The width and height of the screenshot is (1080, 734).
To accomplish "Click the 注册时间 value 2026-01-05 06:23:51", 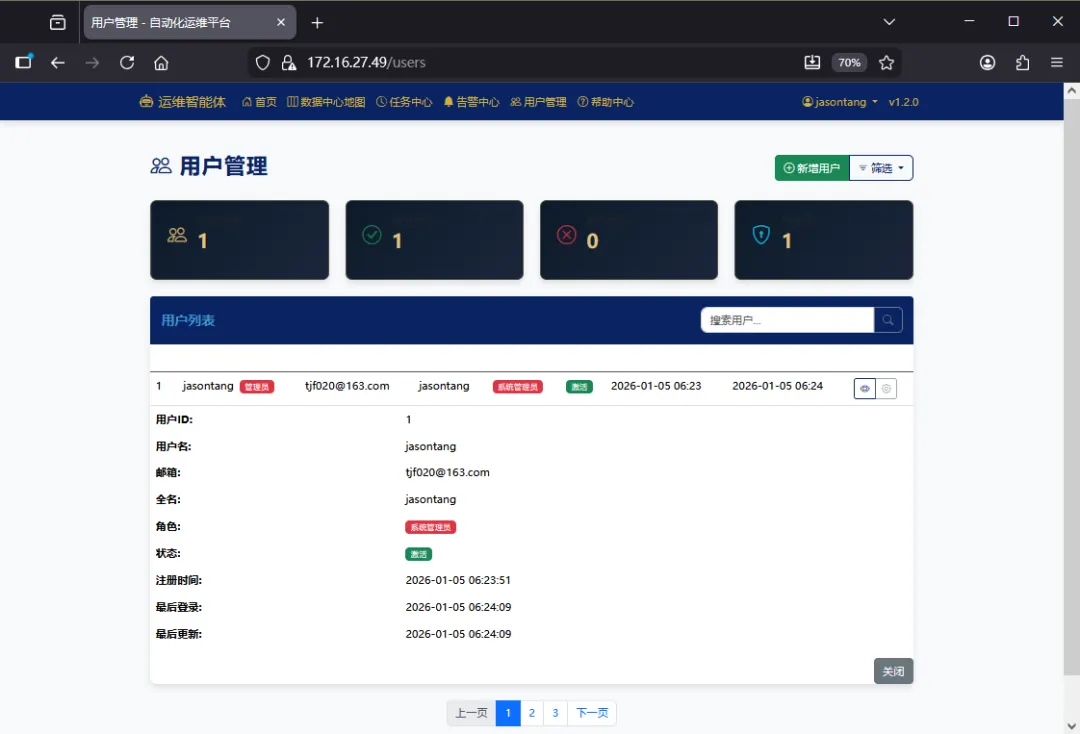I will tap(458, 580).
